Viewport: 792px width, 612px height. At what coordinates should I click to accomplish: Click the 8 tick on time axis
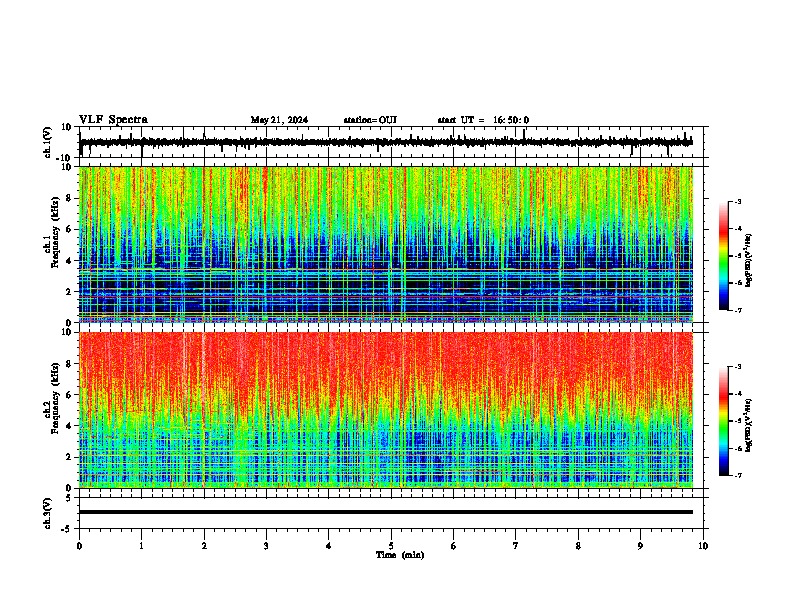[578, 546]
